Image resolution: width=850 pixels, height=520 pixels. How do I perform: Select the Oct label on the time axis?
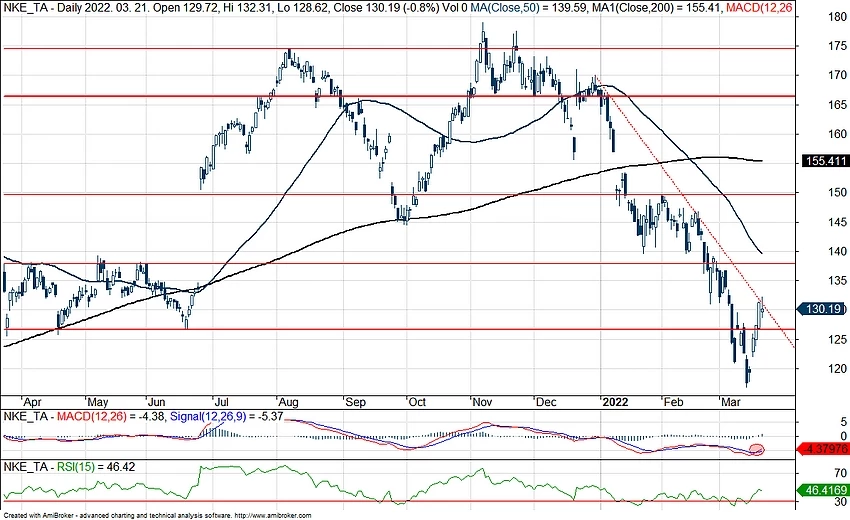(417, 402)
